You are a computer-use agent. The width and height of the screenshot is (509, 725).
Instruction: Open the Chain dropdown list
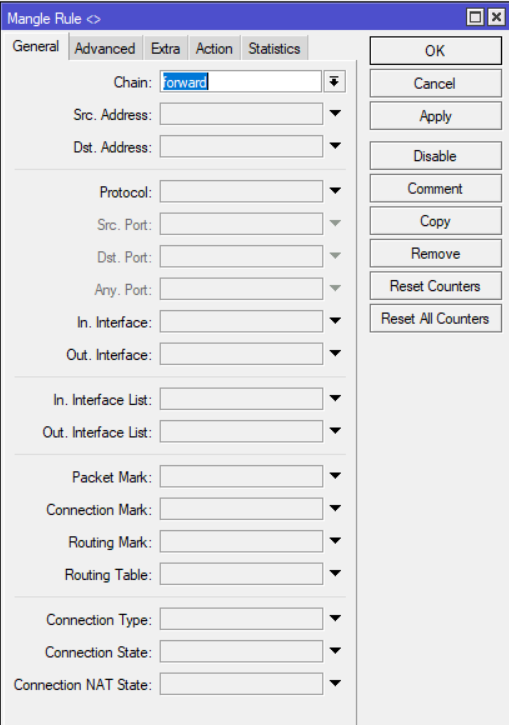(334, 82)
